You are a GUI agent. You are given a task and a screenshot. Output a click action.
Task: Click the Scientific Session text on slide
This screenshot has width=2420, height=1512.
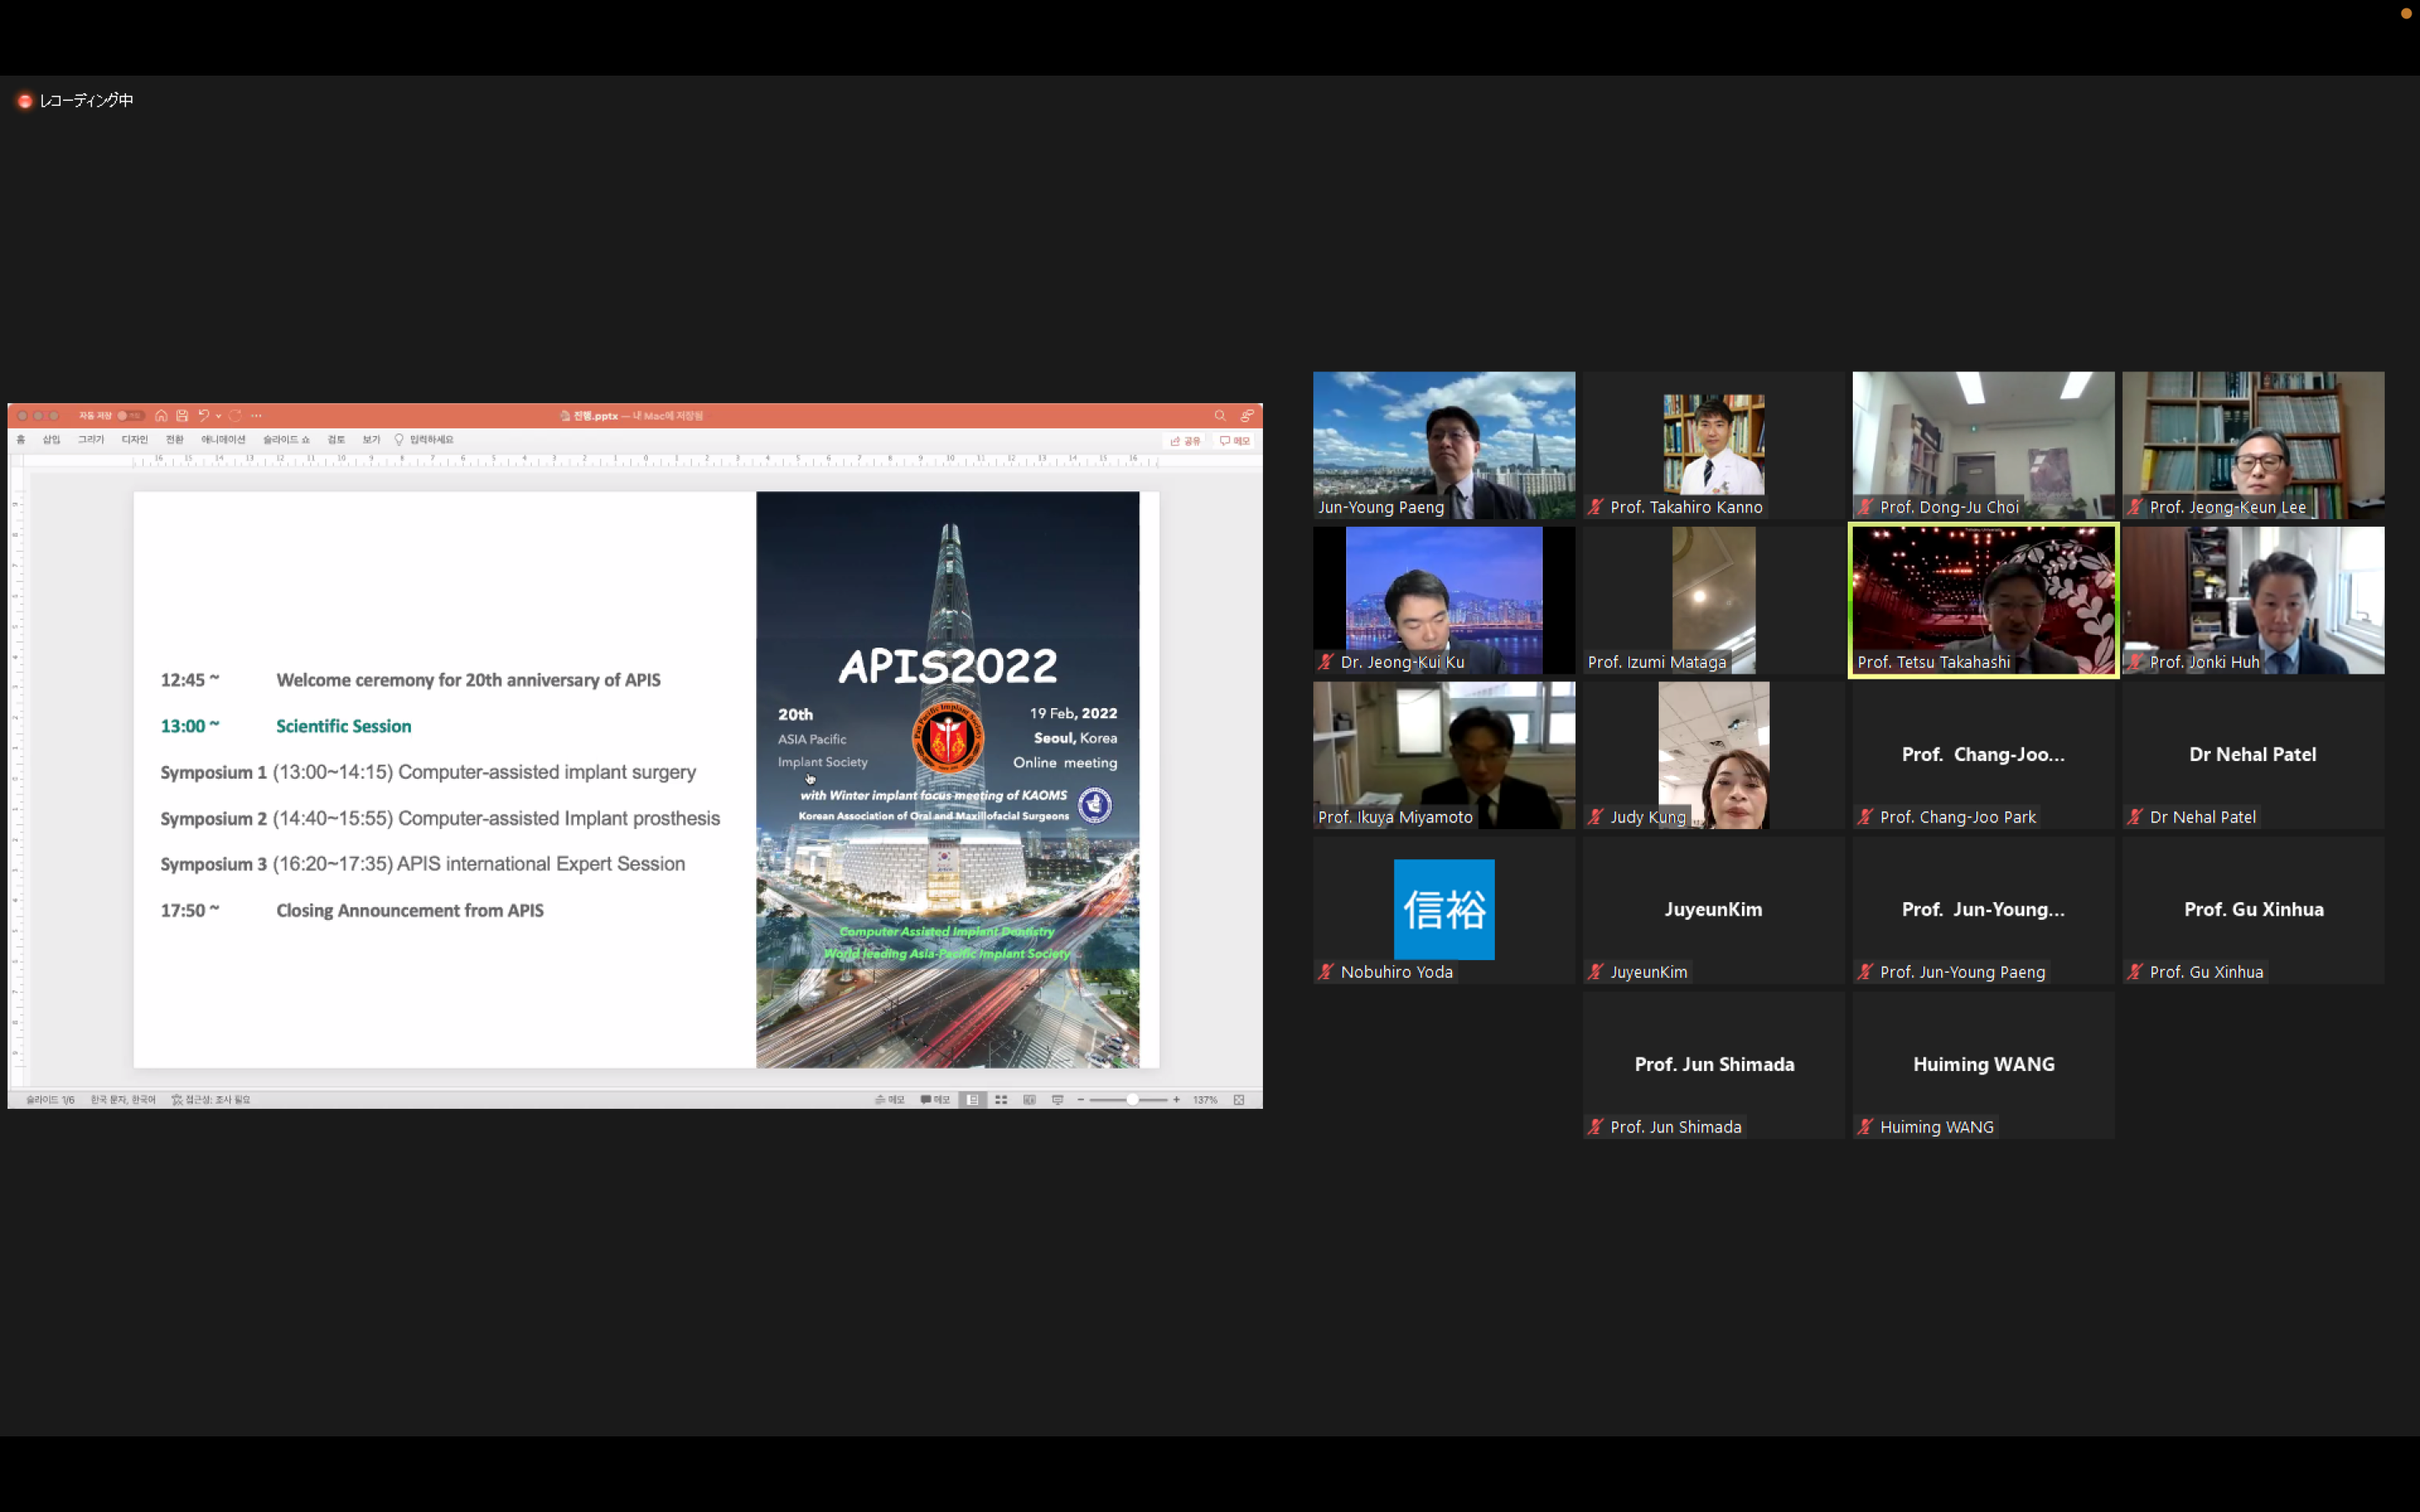[x=343, y=726]
